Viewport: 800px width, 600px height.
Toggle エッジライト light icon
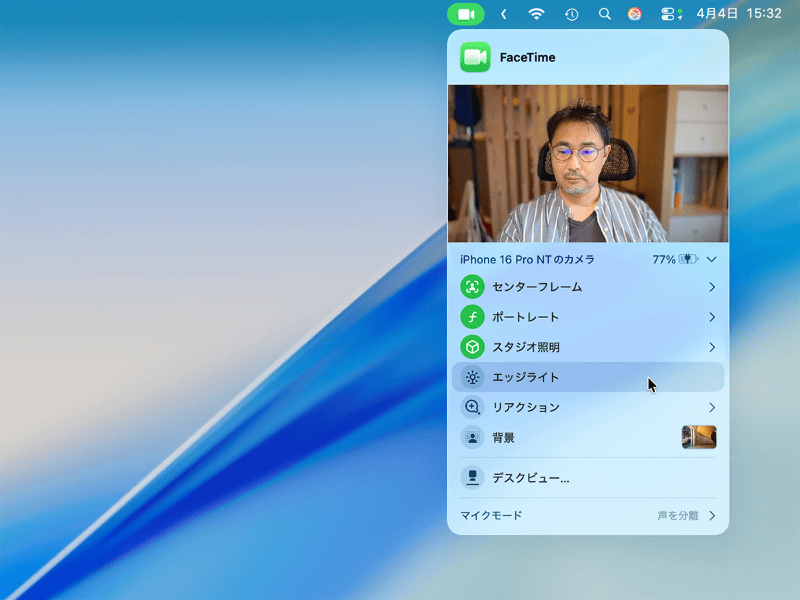[x=472, y=377]
